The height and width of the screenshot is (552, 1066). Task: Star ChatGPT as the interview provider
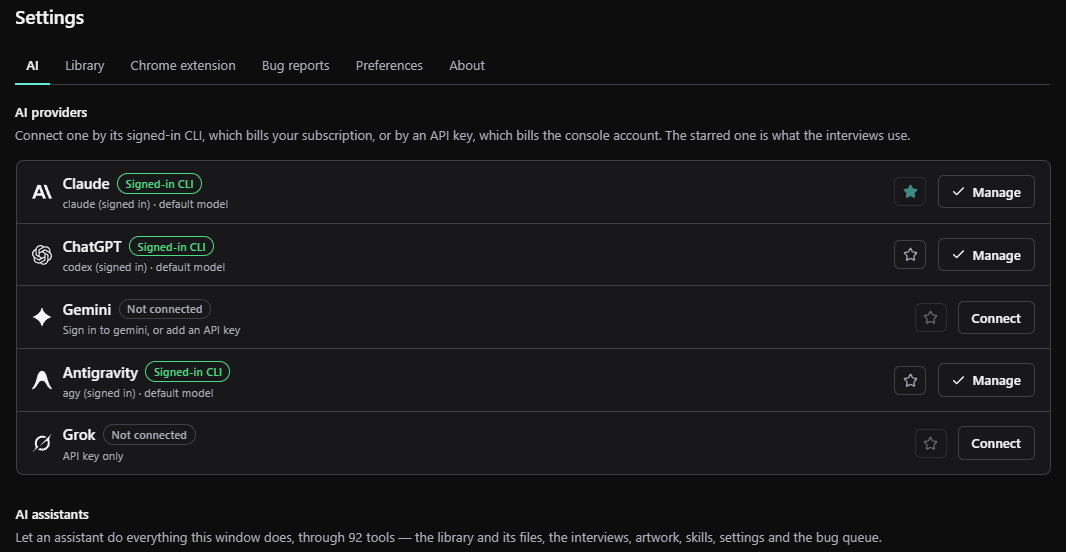[910, 255]
